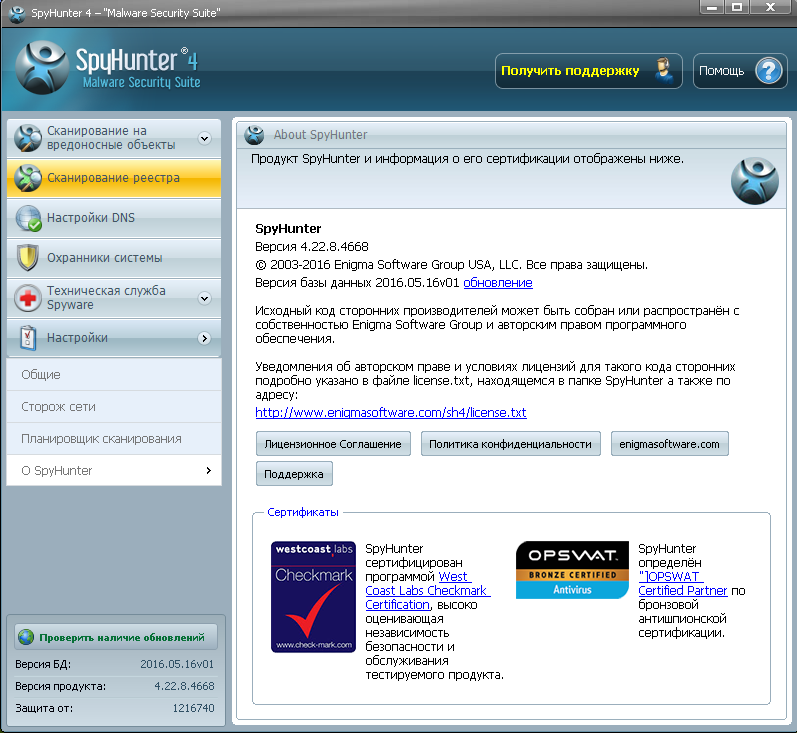Click the DNS settings globe icon
This screenshot has width=797, height=733.
pyautogui.click(x=29, y=218)
